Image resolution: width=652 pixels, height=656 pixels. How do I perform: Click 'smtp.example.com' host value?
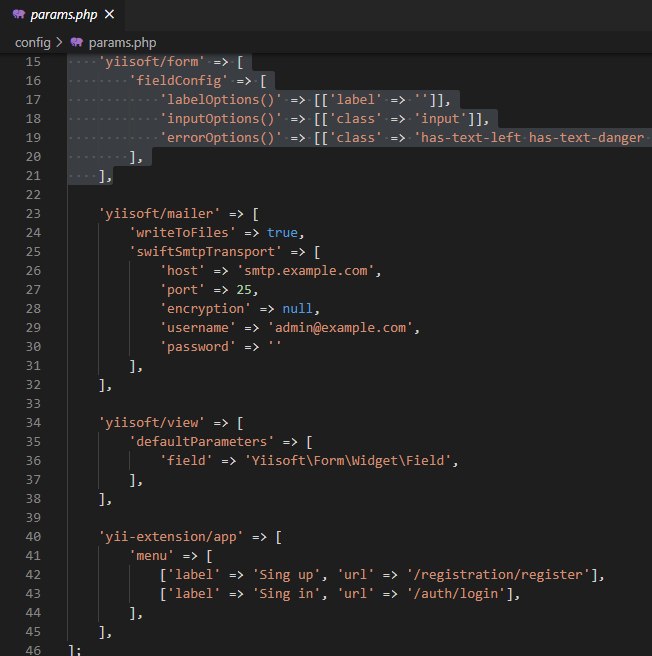(x=305, y=271)
